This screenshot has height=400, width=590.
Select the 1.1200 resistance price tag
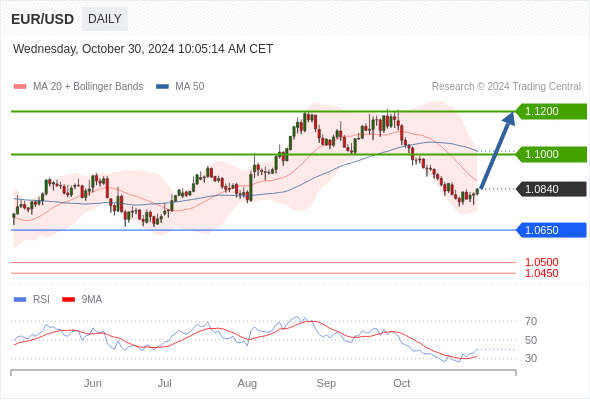tap(551, 111)
